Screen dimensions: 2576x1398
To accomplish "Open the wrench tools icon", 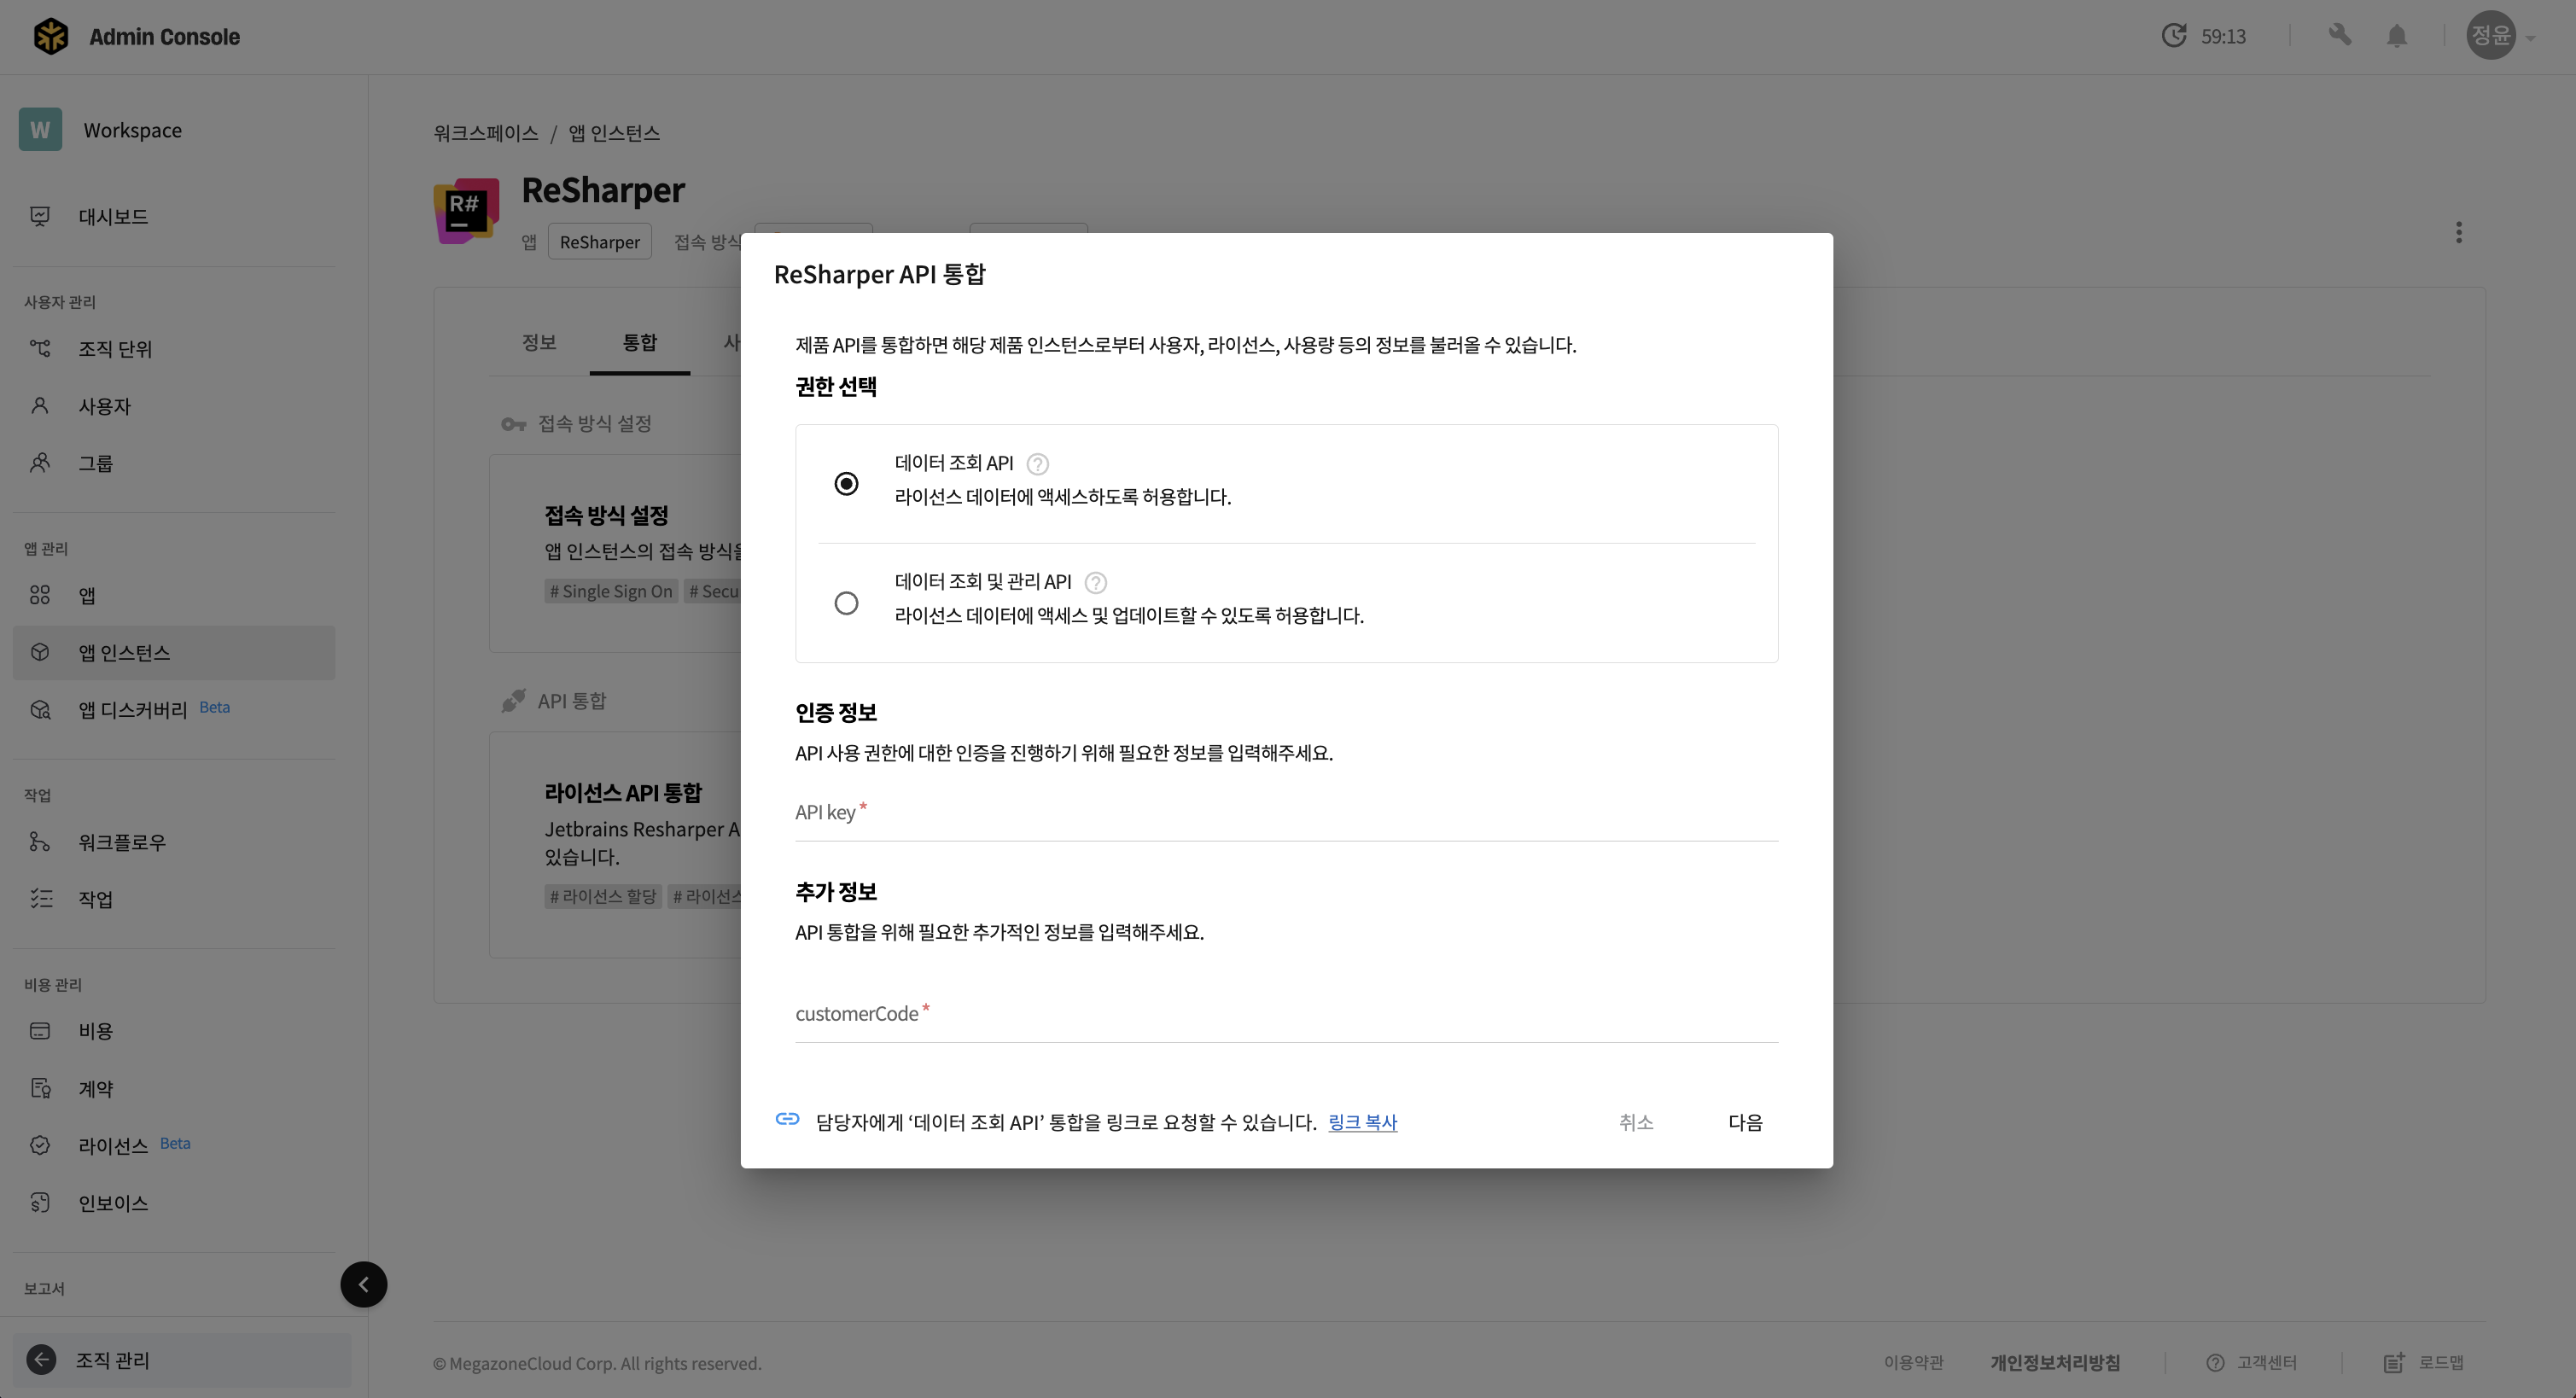I will pos(2339,36).
